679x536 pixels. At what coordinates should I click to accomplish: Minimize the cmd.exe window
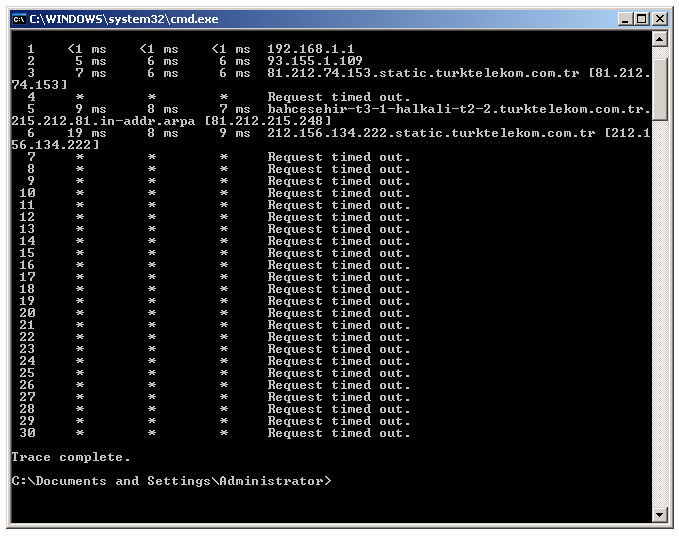pyautogui.click(x=624, y=19)
